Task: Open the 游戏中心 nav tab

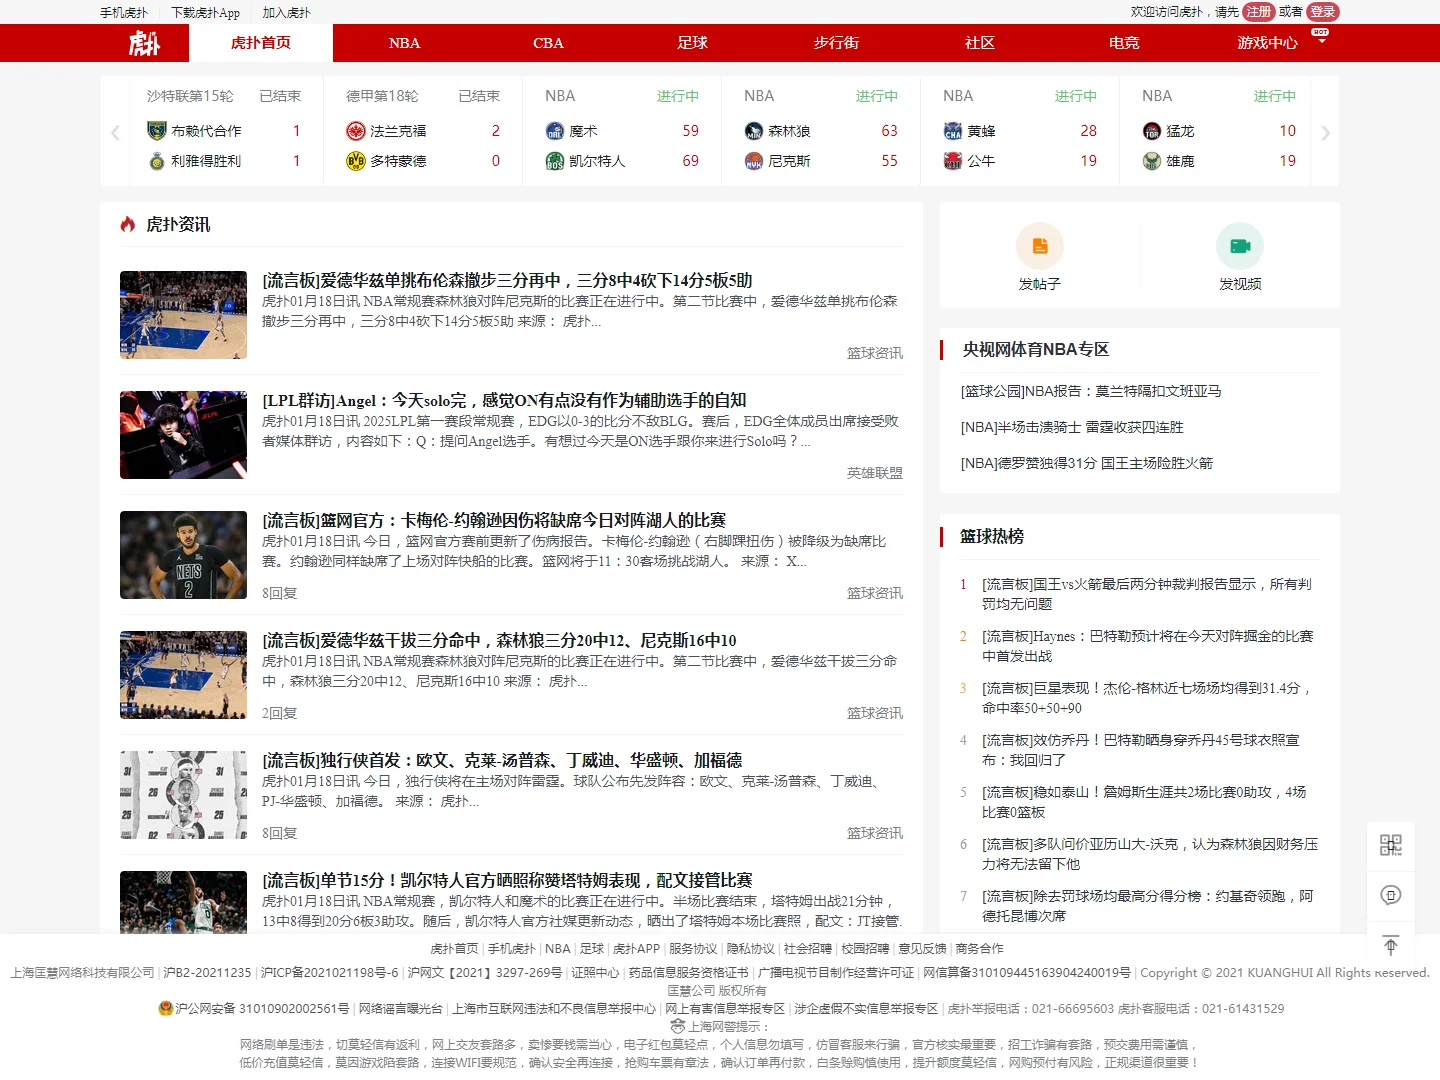Action: [1267, 43]
